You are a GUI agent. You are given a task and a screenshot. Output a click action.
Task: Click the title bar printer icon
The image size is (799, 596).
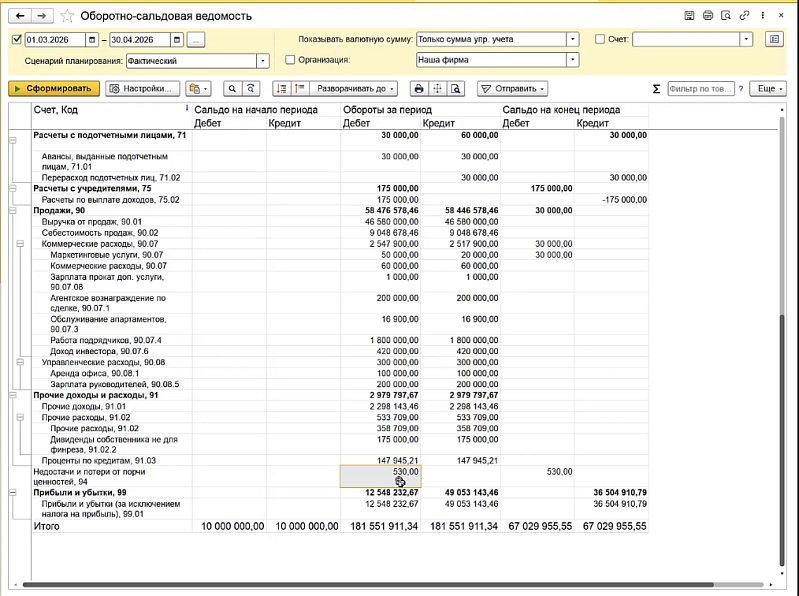(708, 16)
